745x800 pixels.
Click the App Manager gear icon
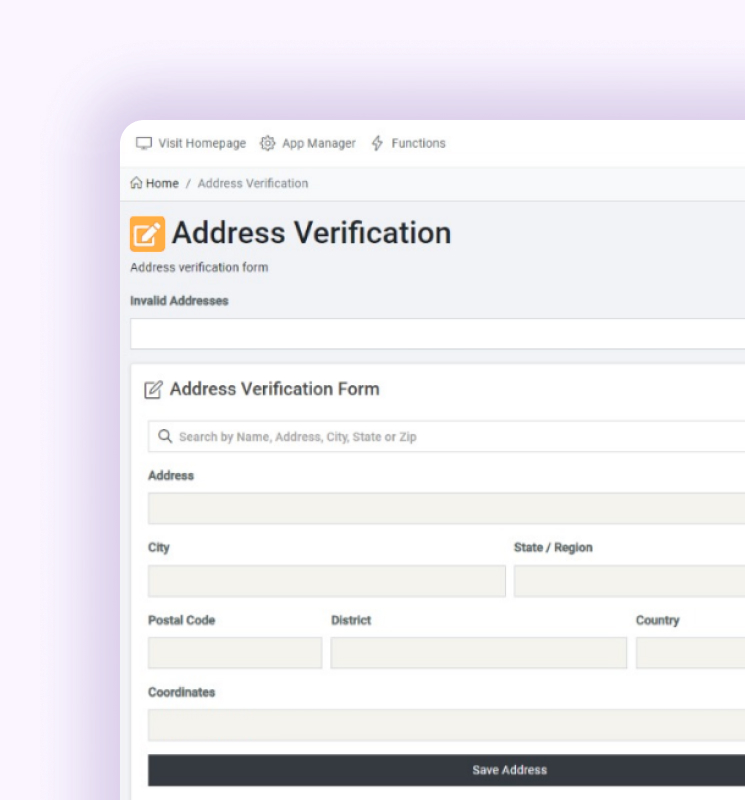coord(267,143)
